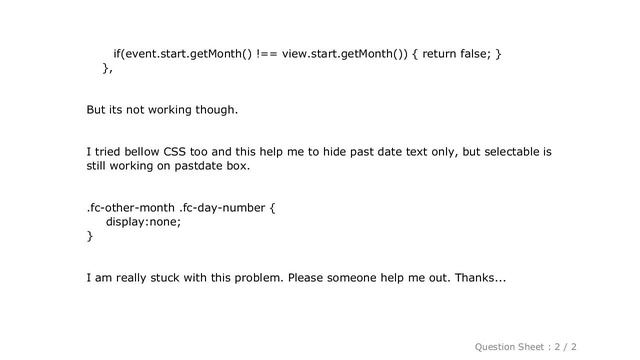This screenshot has height=360, width=640.
Task: Click the word 'CSS' in paragraph
Action: 174,152
